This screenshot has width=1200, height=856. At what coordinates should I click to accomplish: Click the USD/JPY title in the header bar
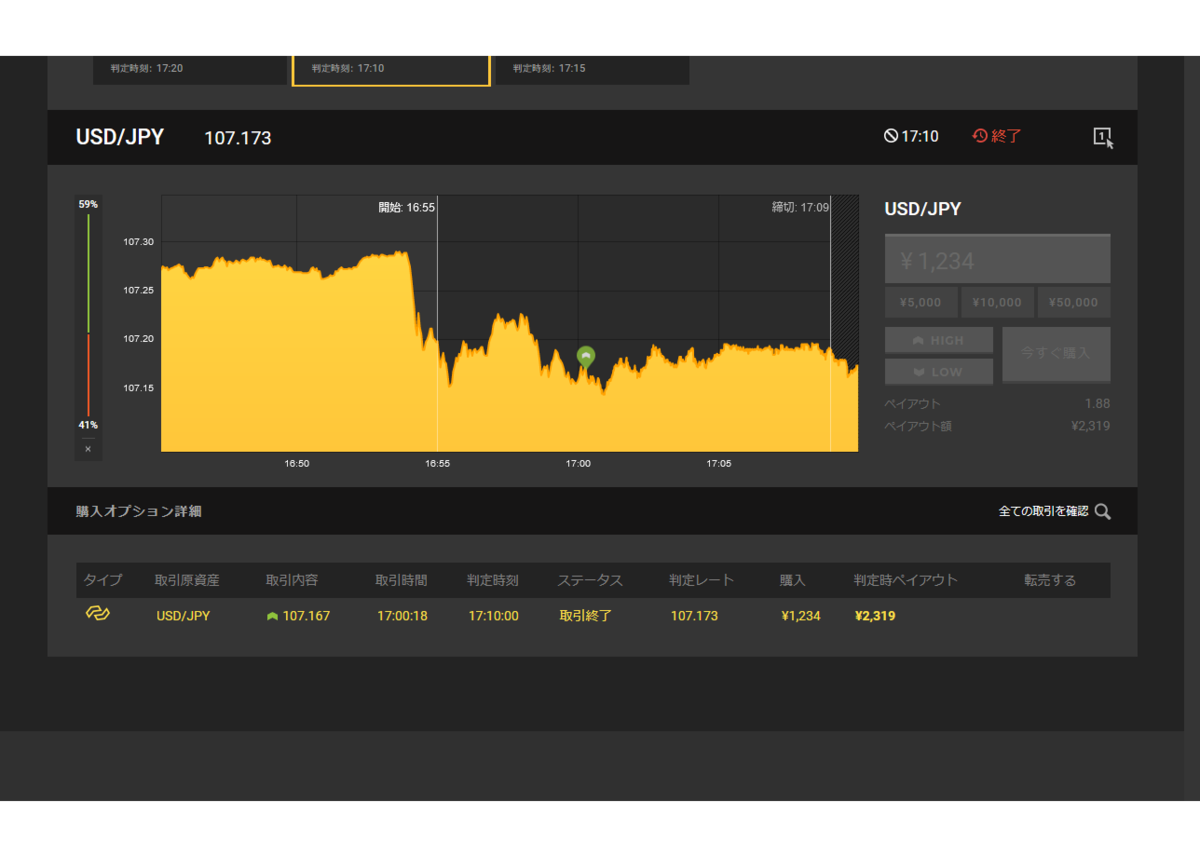120,137
